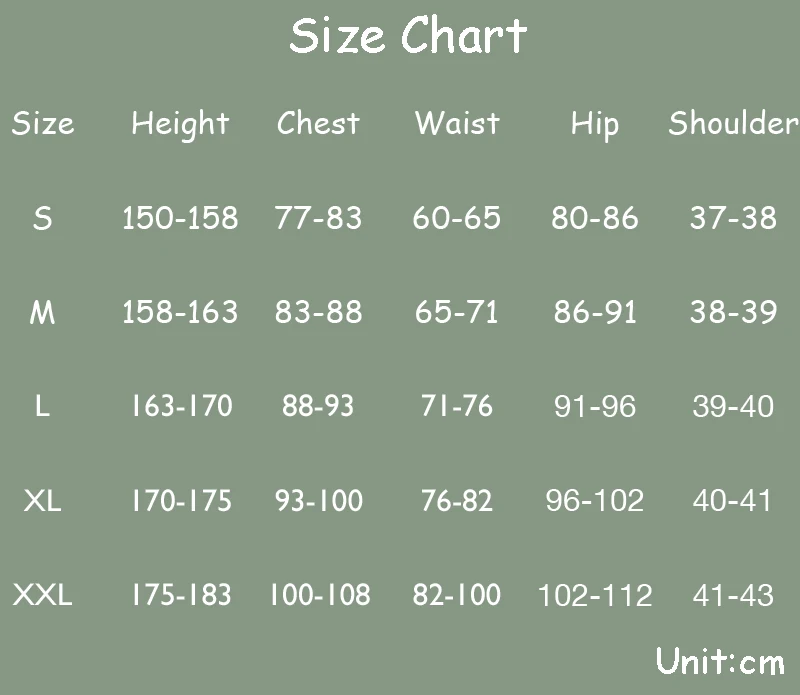The image size is (800, 695).
Task: Select shoulder value 41-43
Action: point(733,595)
